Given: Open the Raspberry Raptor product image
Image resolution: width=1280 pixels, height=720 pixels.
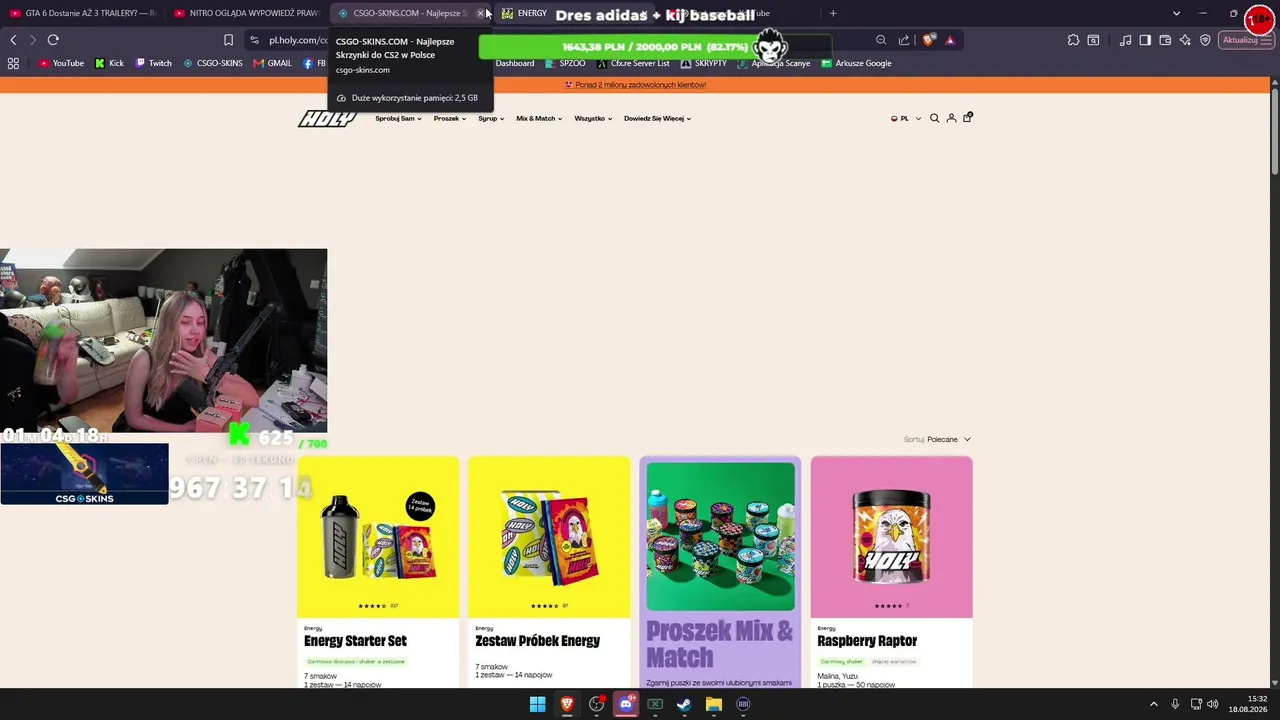Looking at the screenshot, I should [891, 537].
